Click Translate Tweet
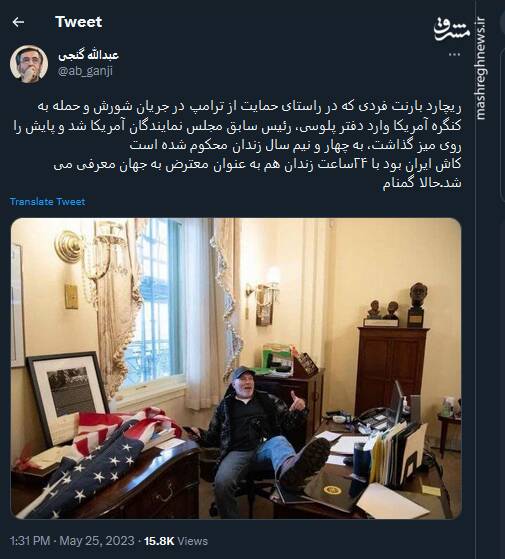This screenshot has width=505, height=559. click(x=47, y=202)
